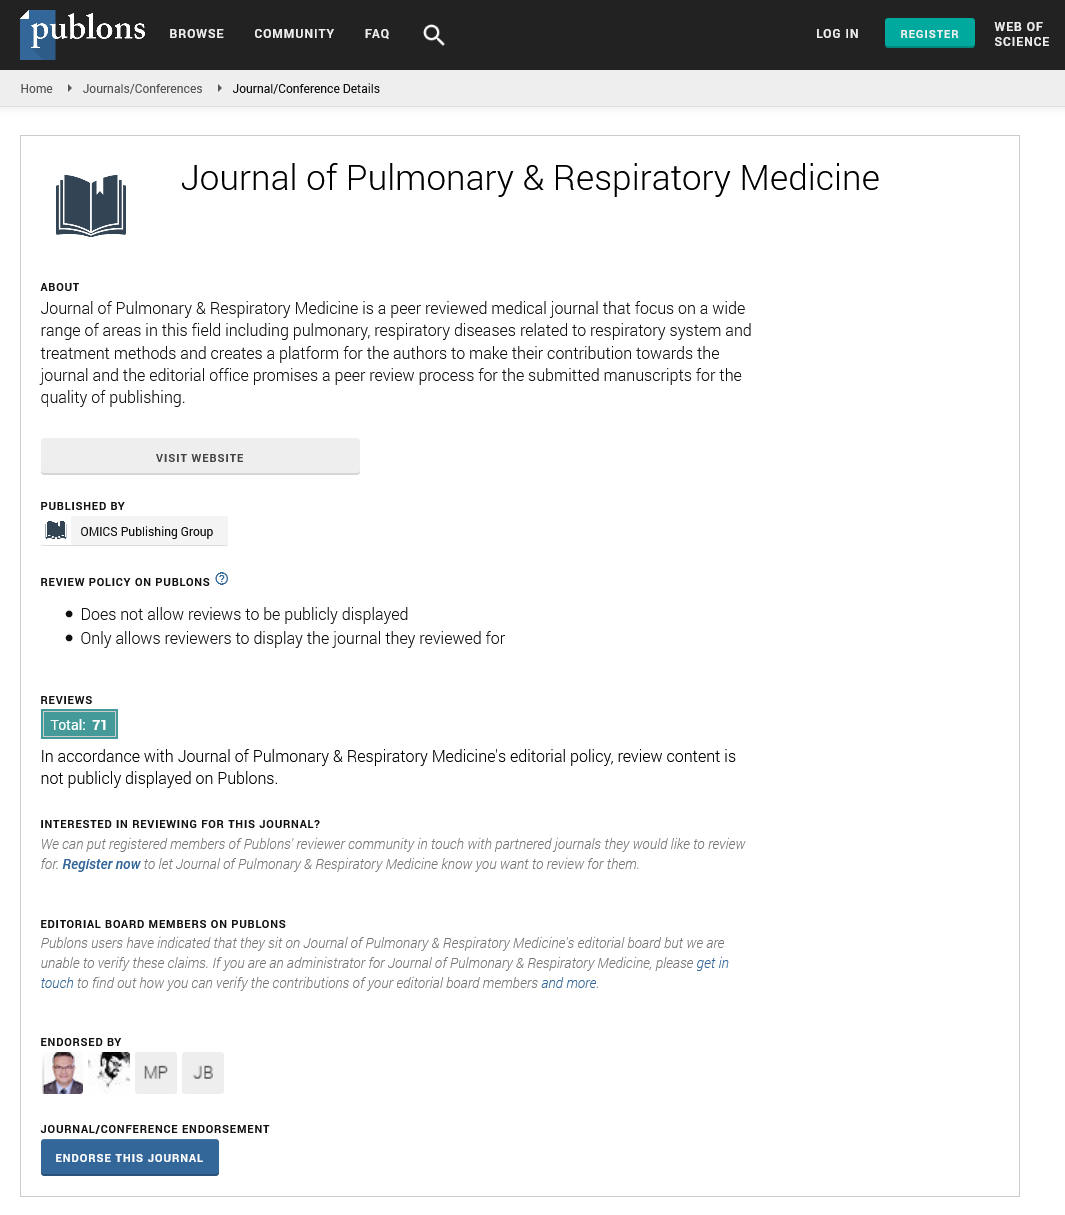
Task: Open the second endorser's sketch avatar
Action: coord(110,1072)
